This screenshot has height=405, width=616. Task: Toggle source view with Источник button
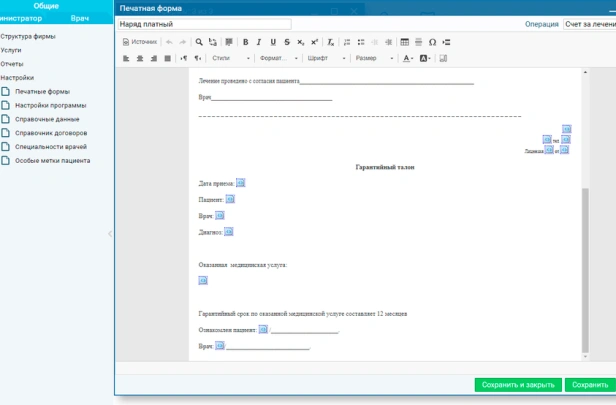click(x=140, y=42)
